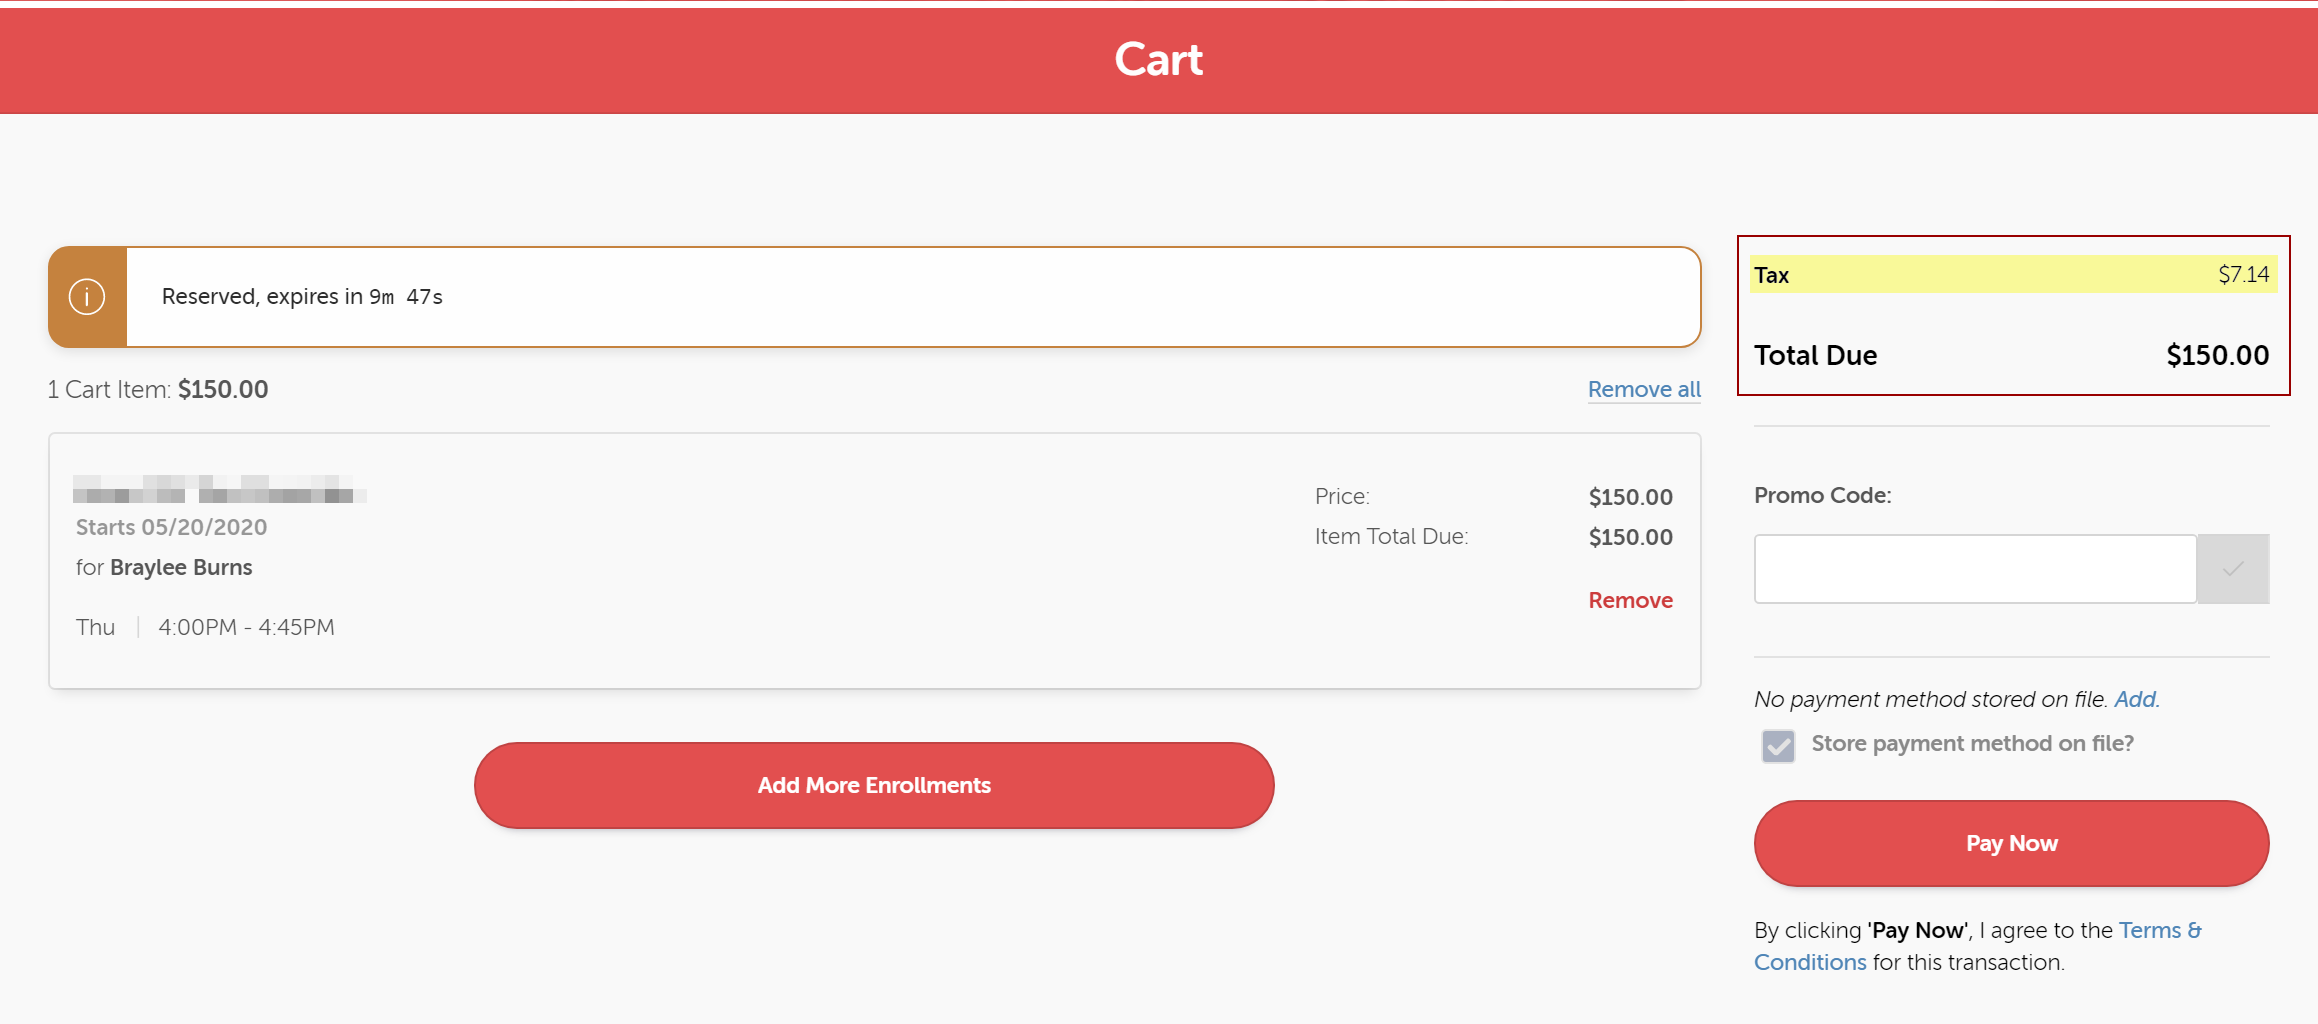Viewport: 2318px width, 1024px height.
Task: Click the Item Total Due label
Action: (1391, 537)
